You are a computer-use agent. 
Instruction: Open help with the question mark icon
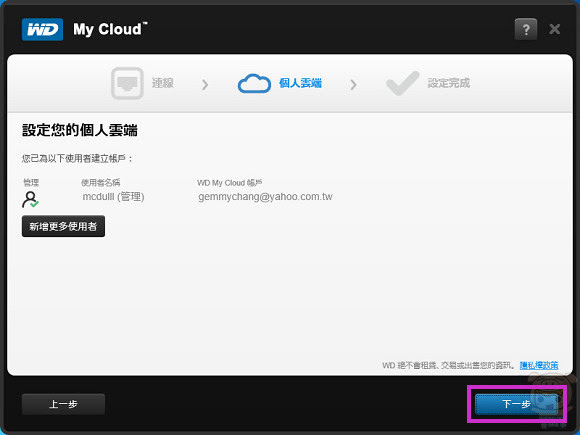click(526, 29)
